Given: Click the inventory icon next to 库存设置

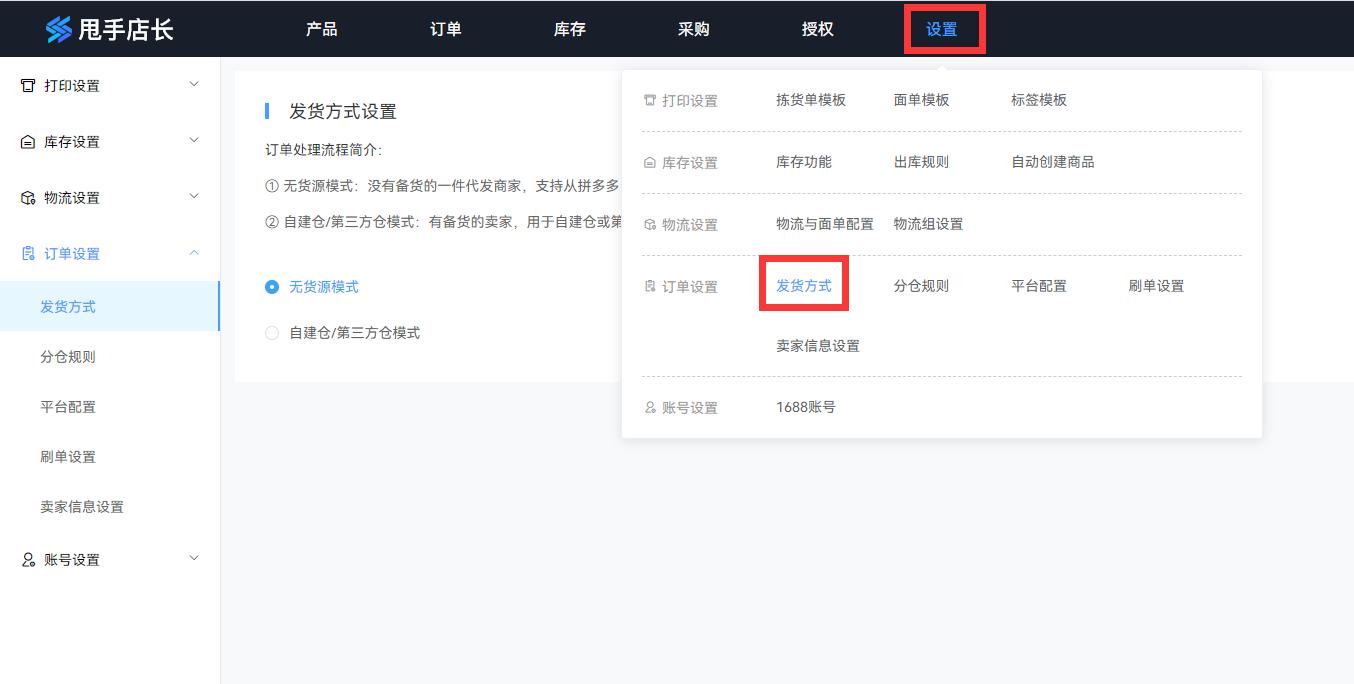Looking at the screenshot, I should tap(26, 141).
